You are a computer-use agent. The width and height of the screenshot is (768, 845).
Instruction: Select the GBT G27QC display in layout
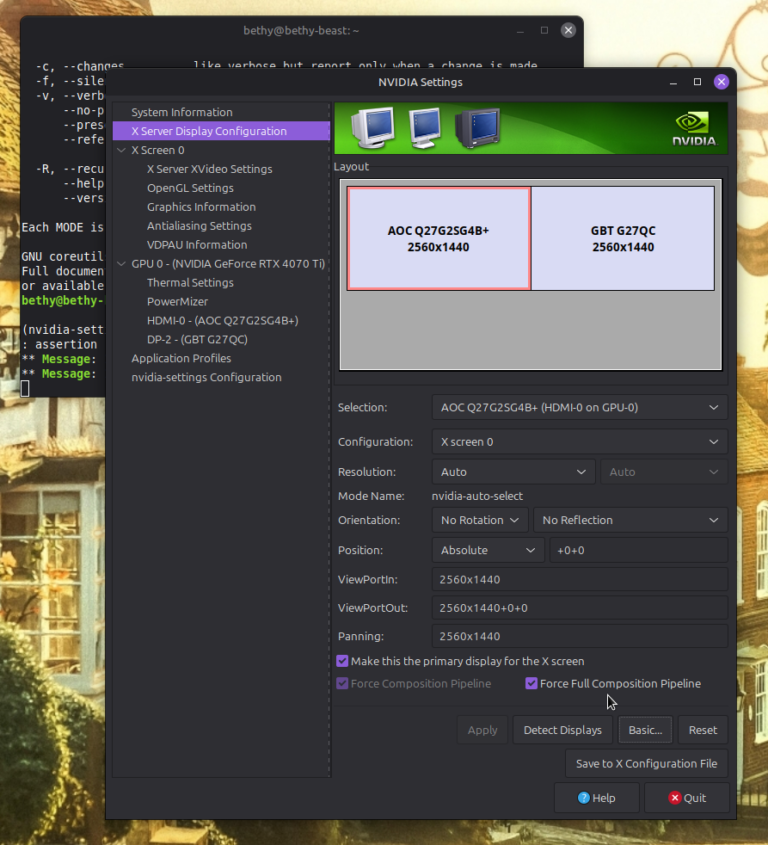click(x=622, y=238)
